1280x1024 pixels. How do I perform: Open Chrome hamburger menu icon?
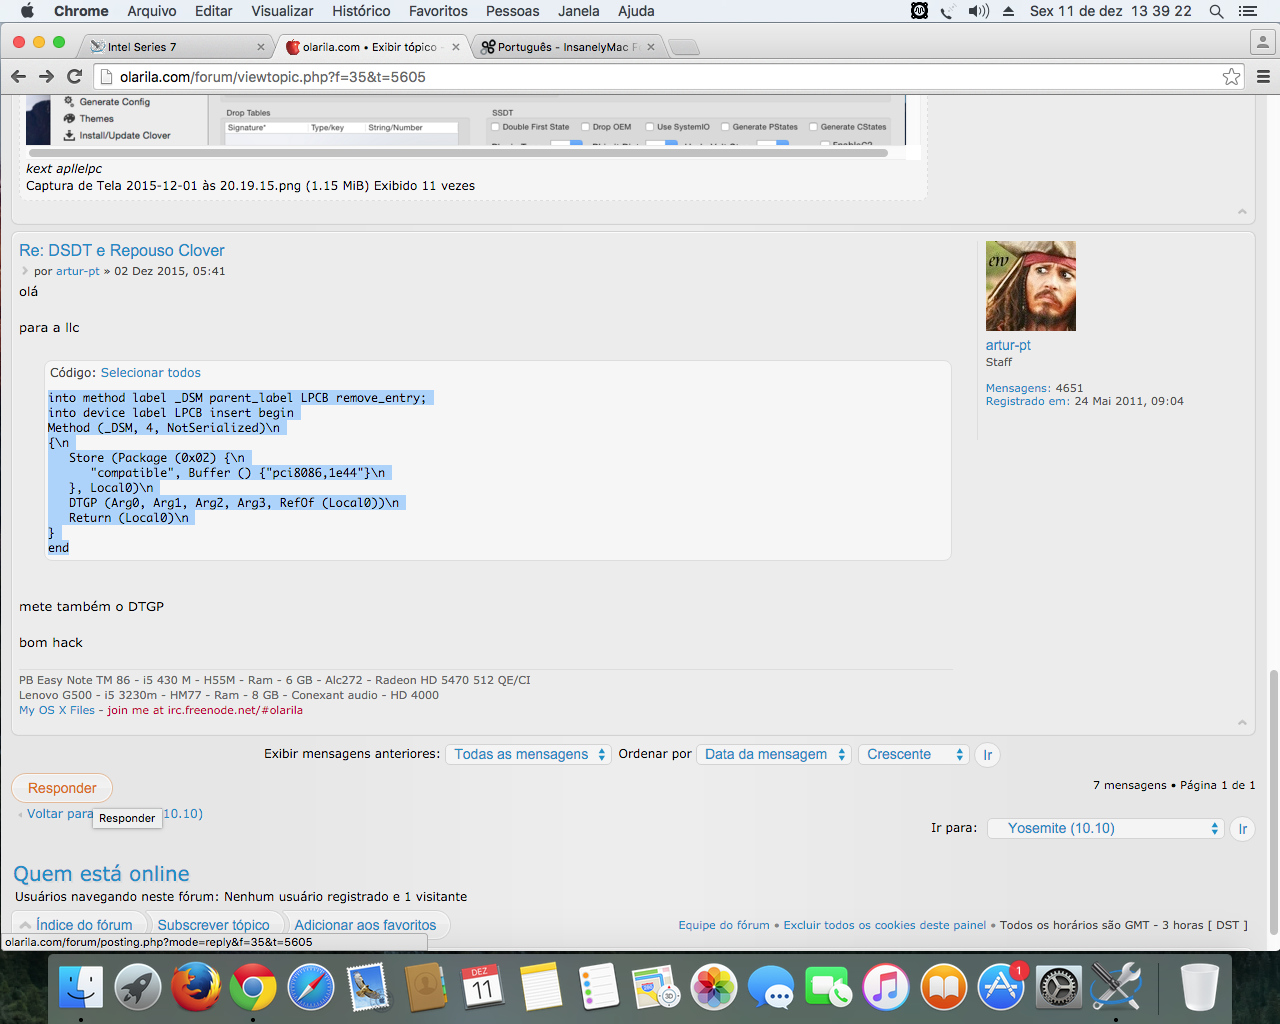tap(1263, 77)
